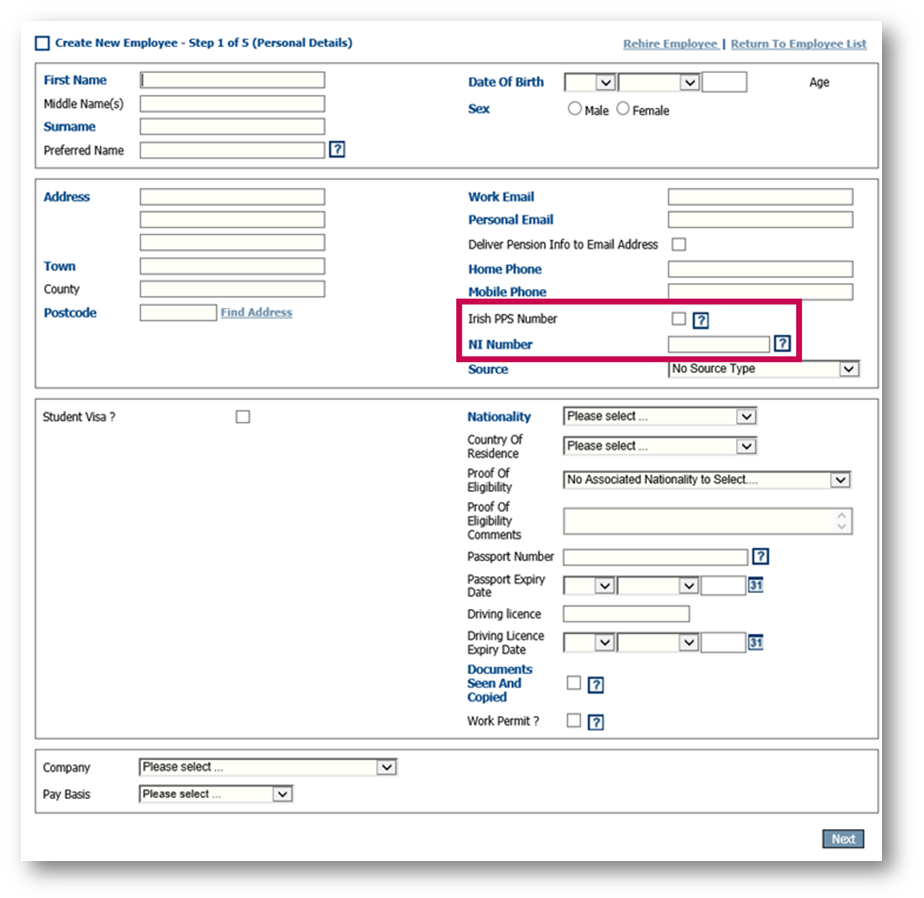Click help icon beside Irish PPS Number
The height and width of the screenshot is (898, 924).
click(701, 320)
